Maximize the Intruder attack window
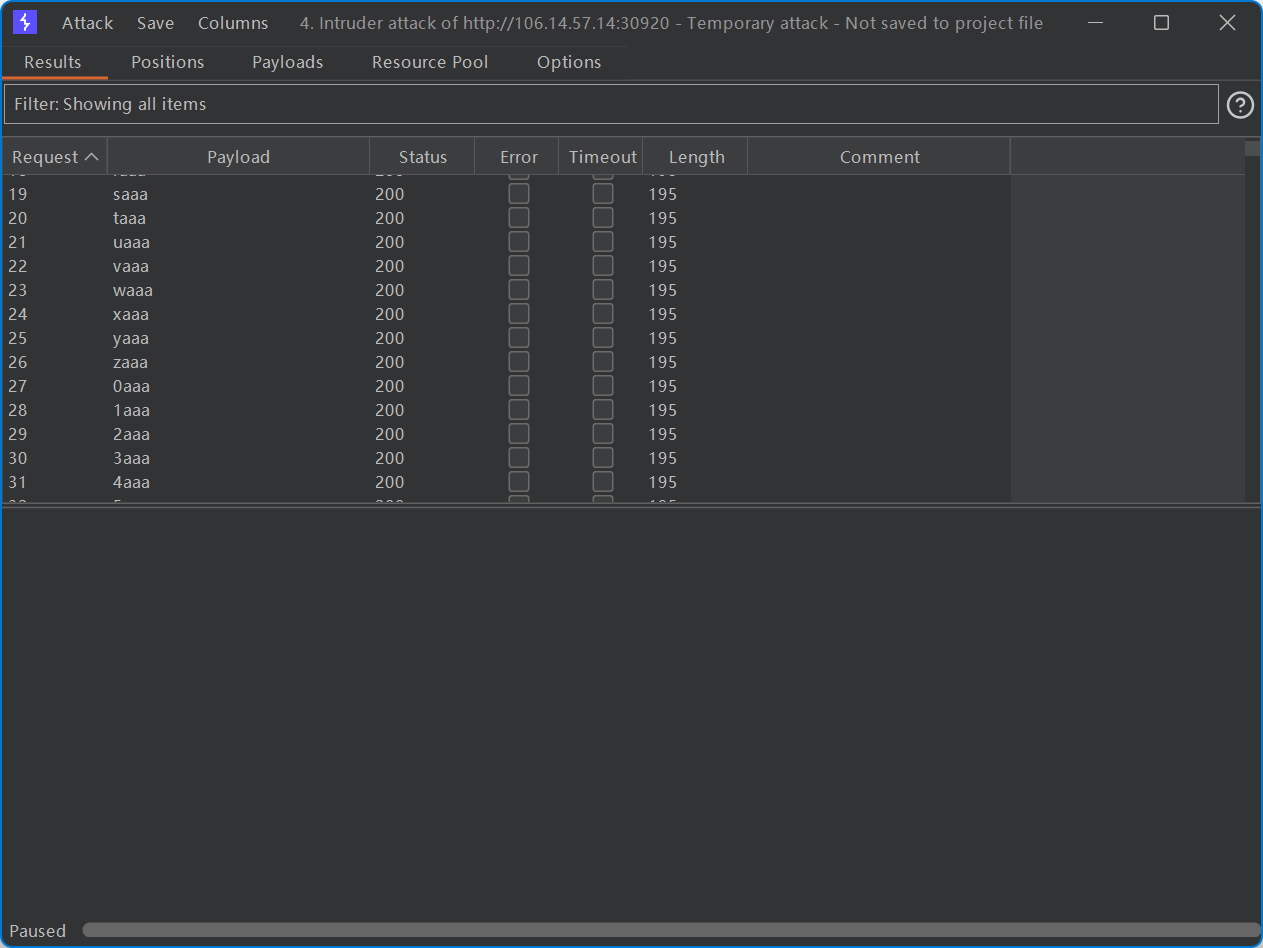 [x=1161, y=23]
